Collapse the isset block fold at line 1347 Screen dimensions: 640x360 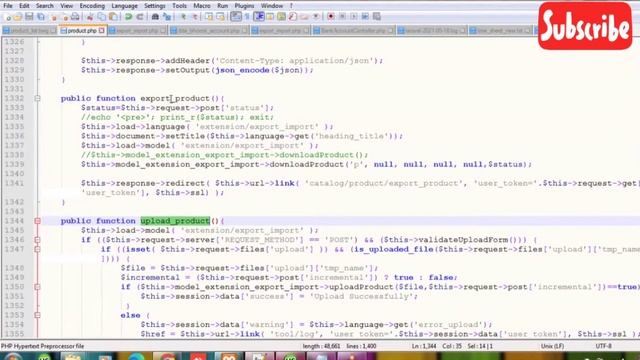click(x=37, y=249)
